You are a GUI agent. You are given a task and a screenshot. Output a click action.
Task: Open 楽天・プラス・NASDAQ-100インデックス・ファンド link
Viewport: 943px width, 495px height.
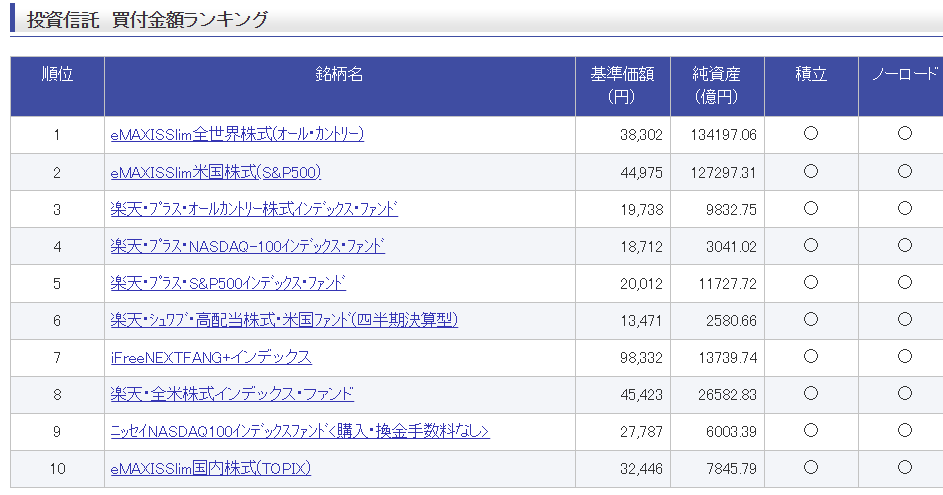247,246
